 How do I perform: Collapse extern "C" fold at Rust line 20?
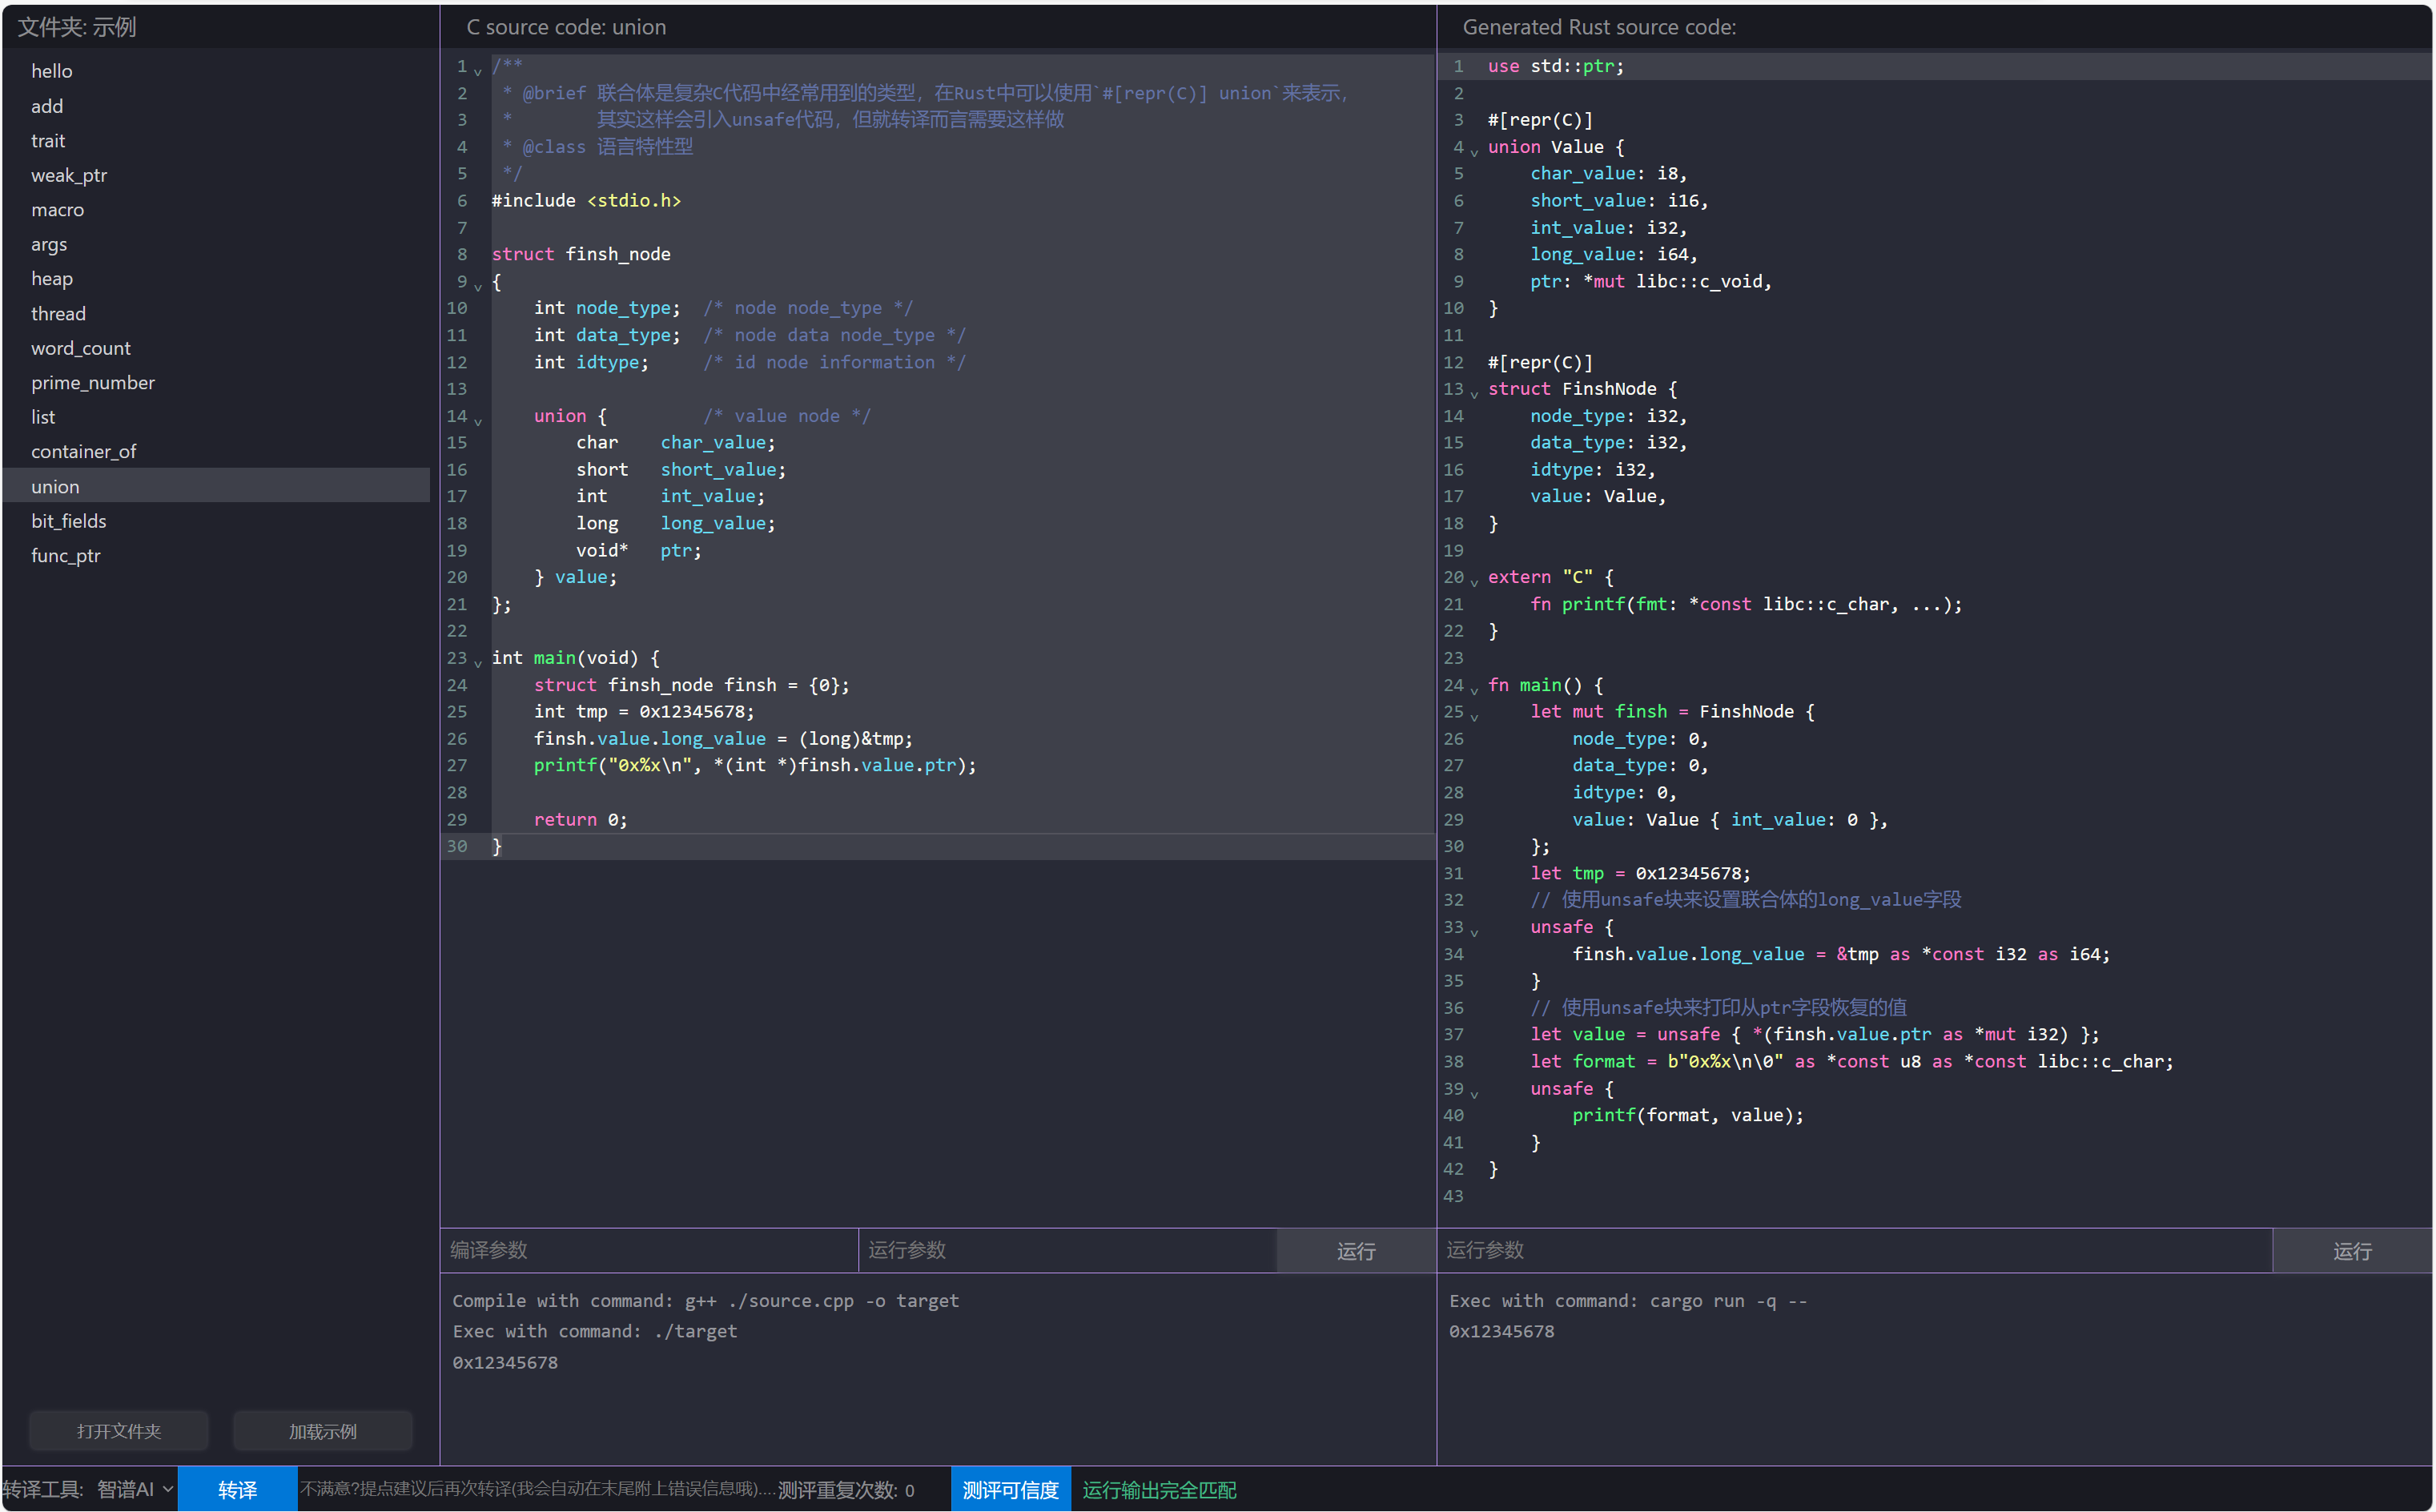point(1474,582)
